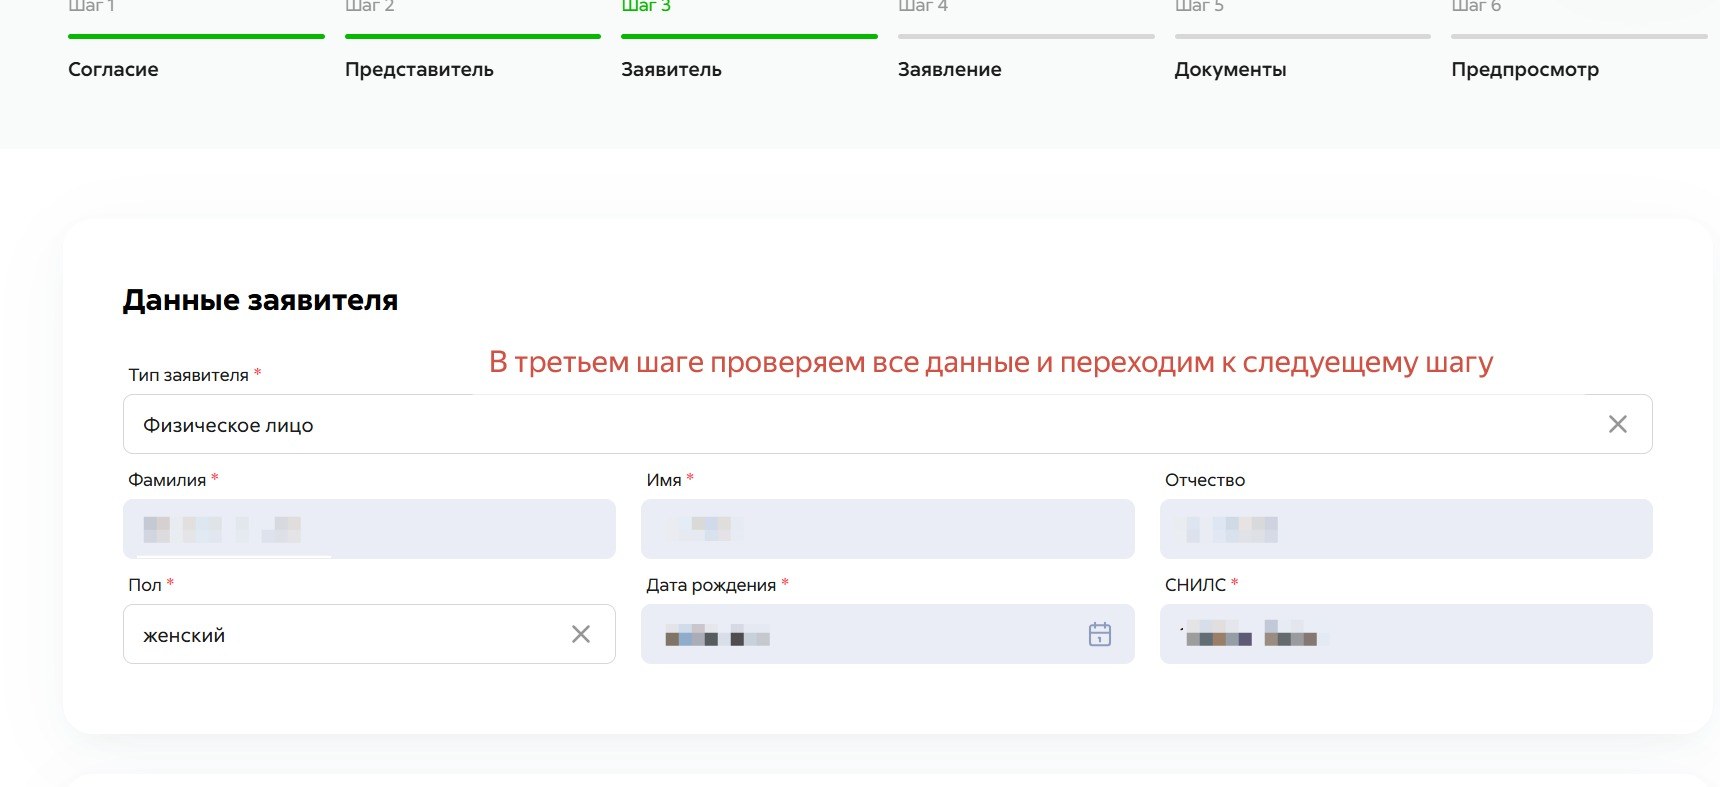
Task: Click the 'Фамилия' field label
Action: pos(167,480)
